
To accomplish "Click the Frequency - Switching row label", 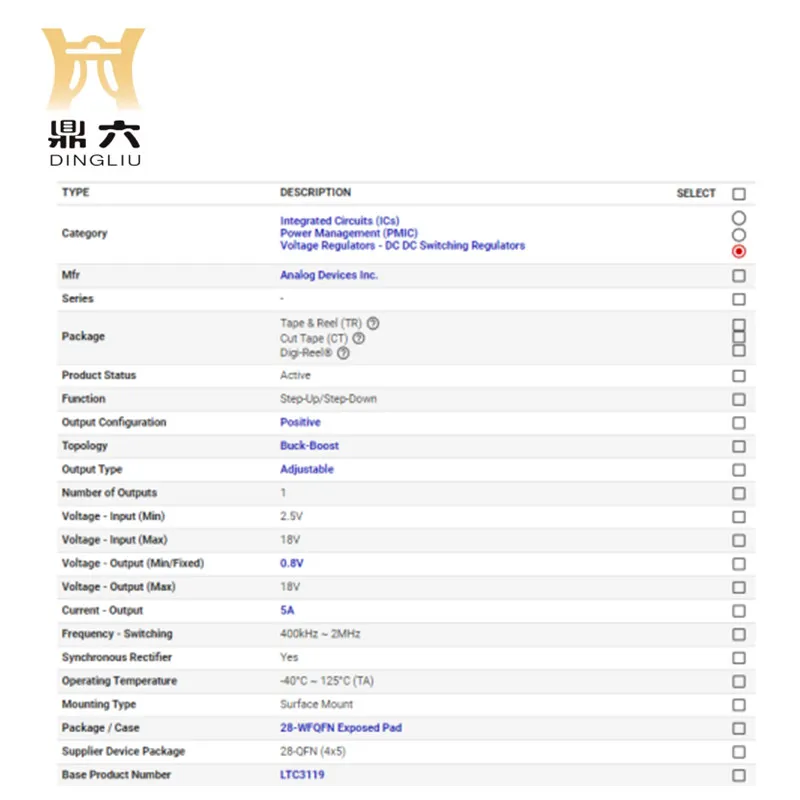I will click(x=117, y=634).
